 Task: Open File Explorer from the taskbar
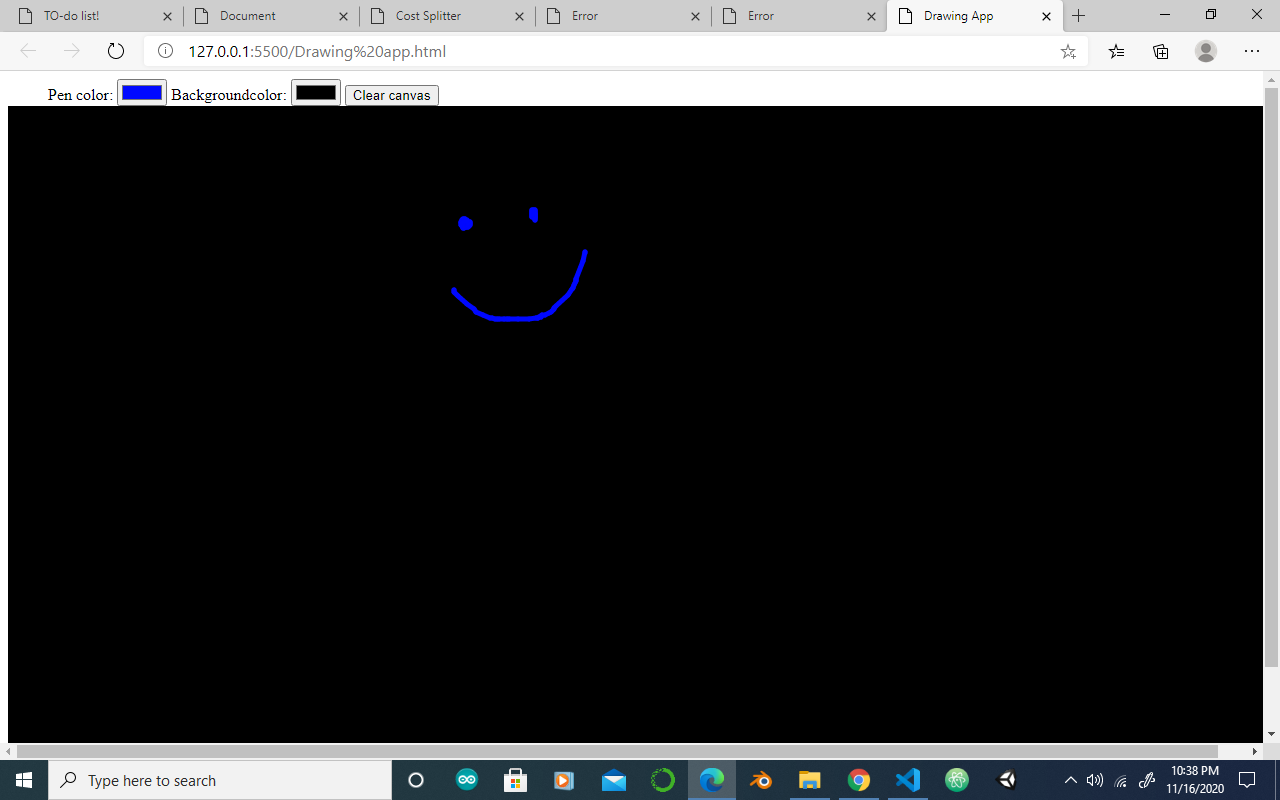click(x=810, y=780)
